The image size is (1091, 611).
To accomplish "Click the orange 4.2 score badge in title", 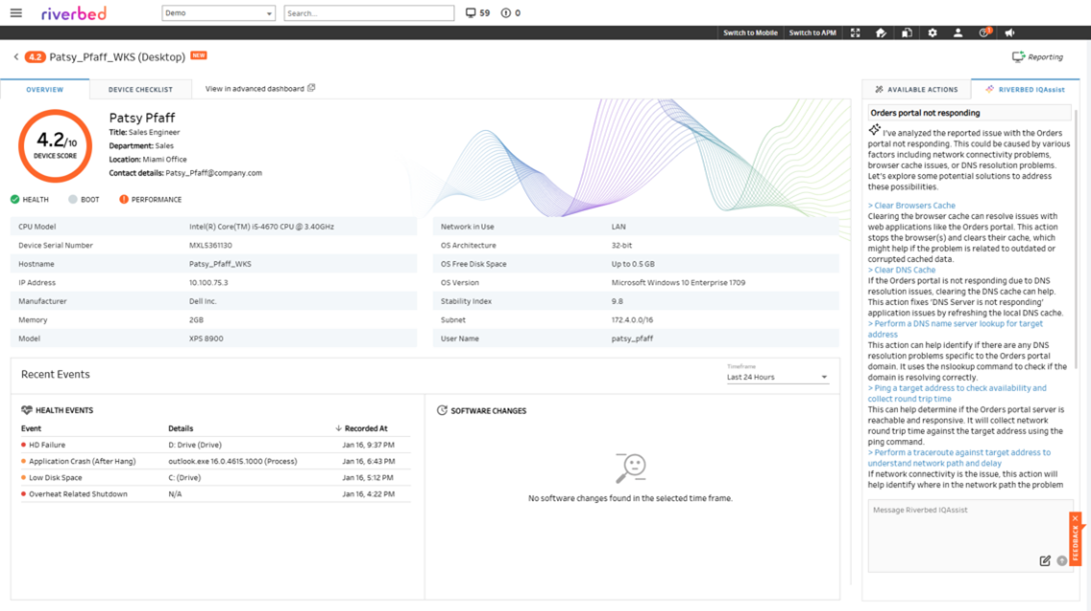I will click(35, 57).
